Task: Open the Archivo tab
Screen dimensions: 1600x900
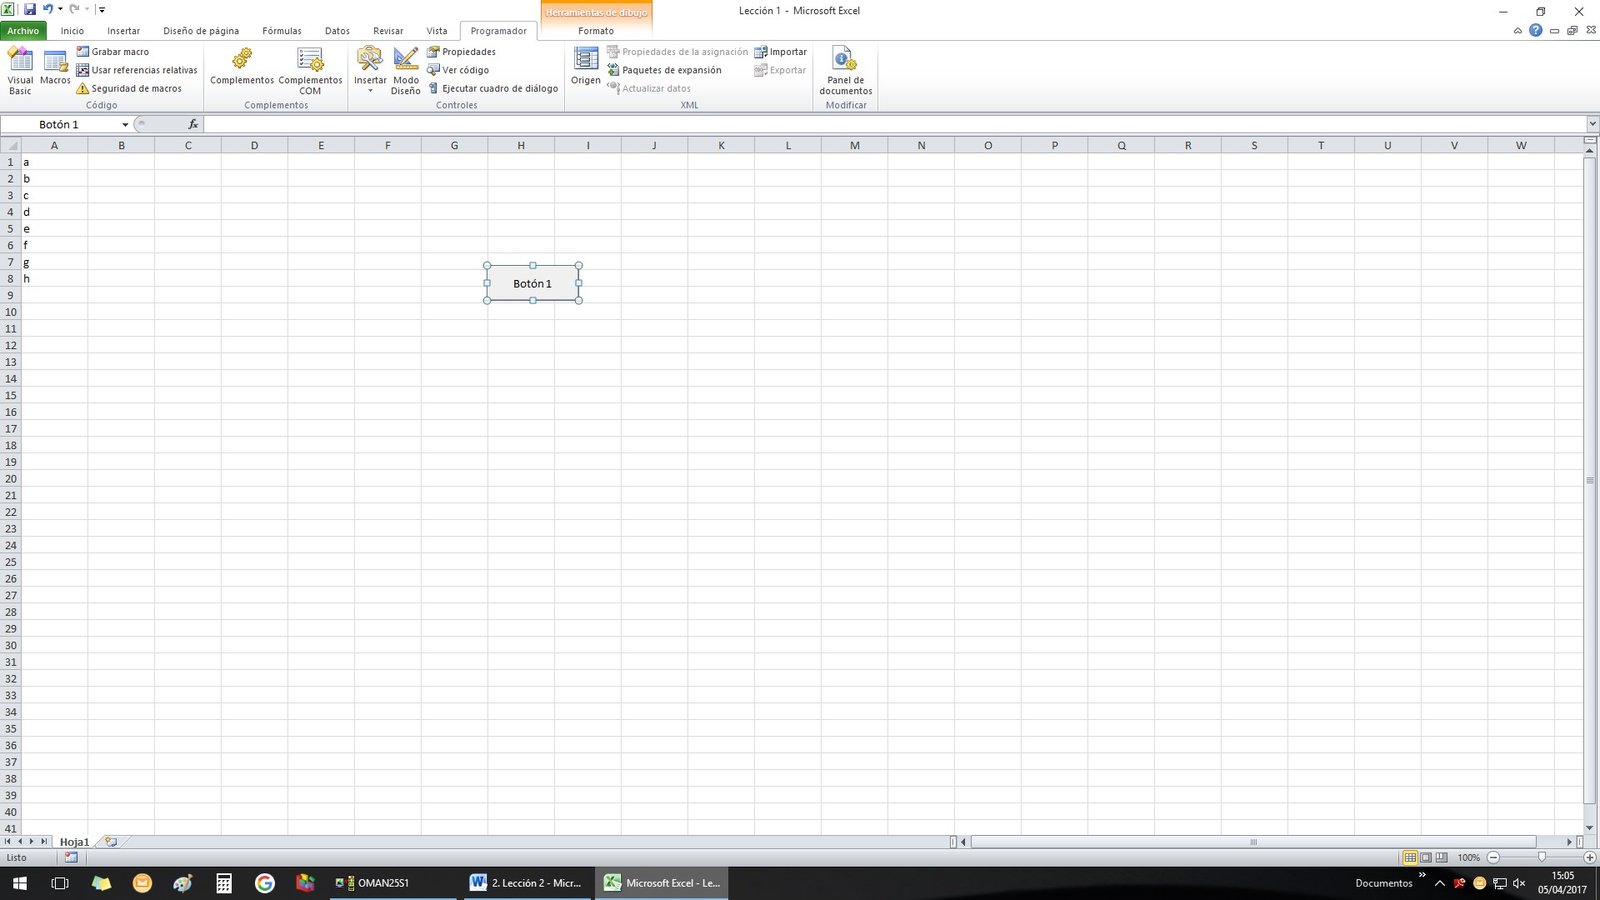Action: (23, 31)
